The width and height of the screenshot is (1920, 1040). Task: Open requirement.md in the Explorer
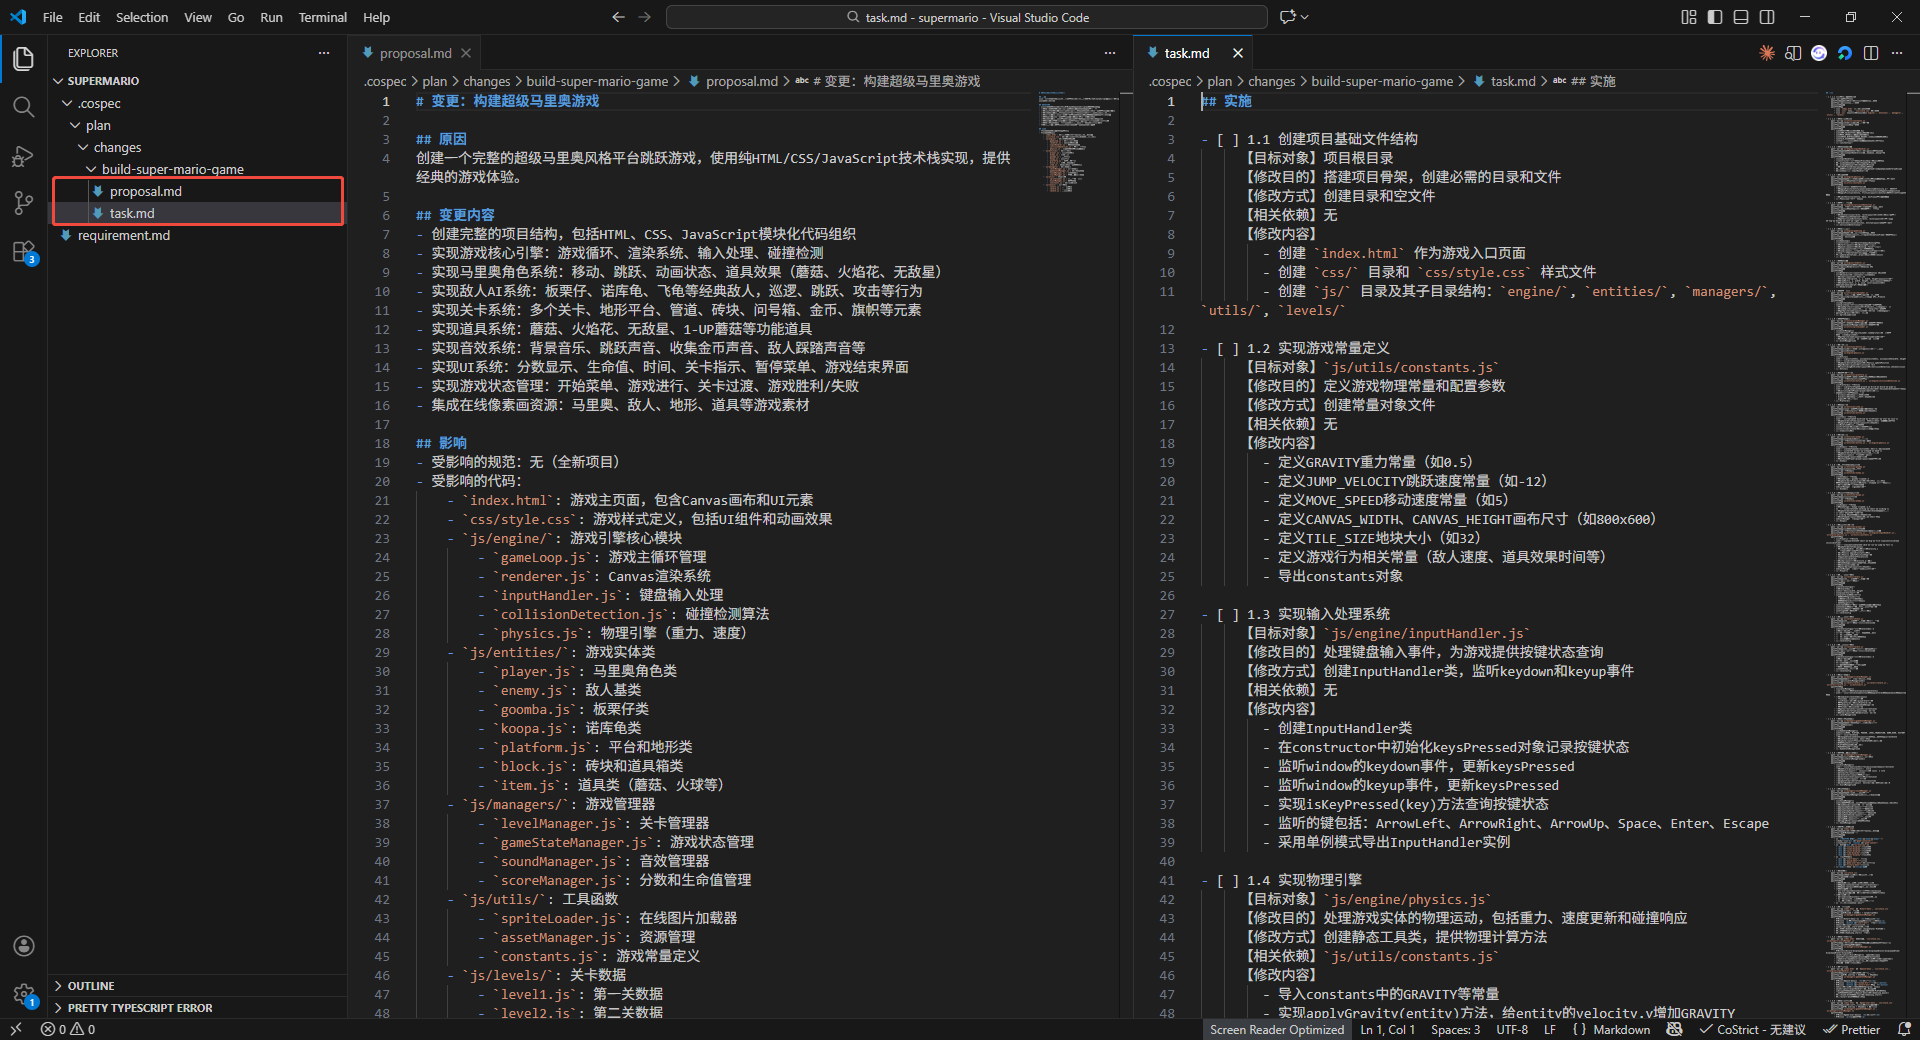pos(124,235)
